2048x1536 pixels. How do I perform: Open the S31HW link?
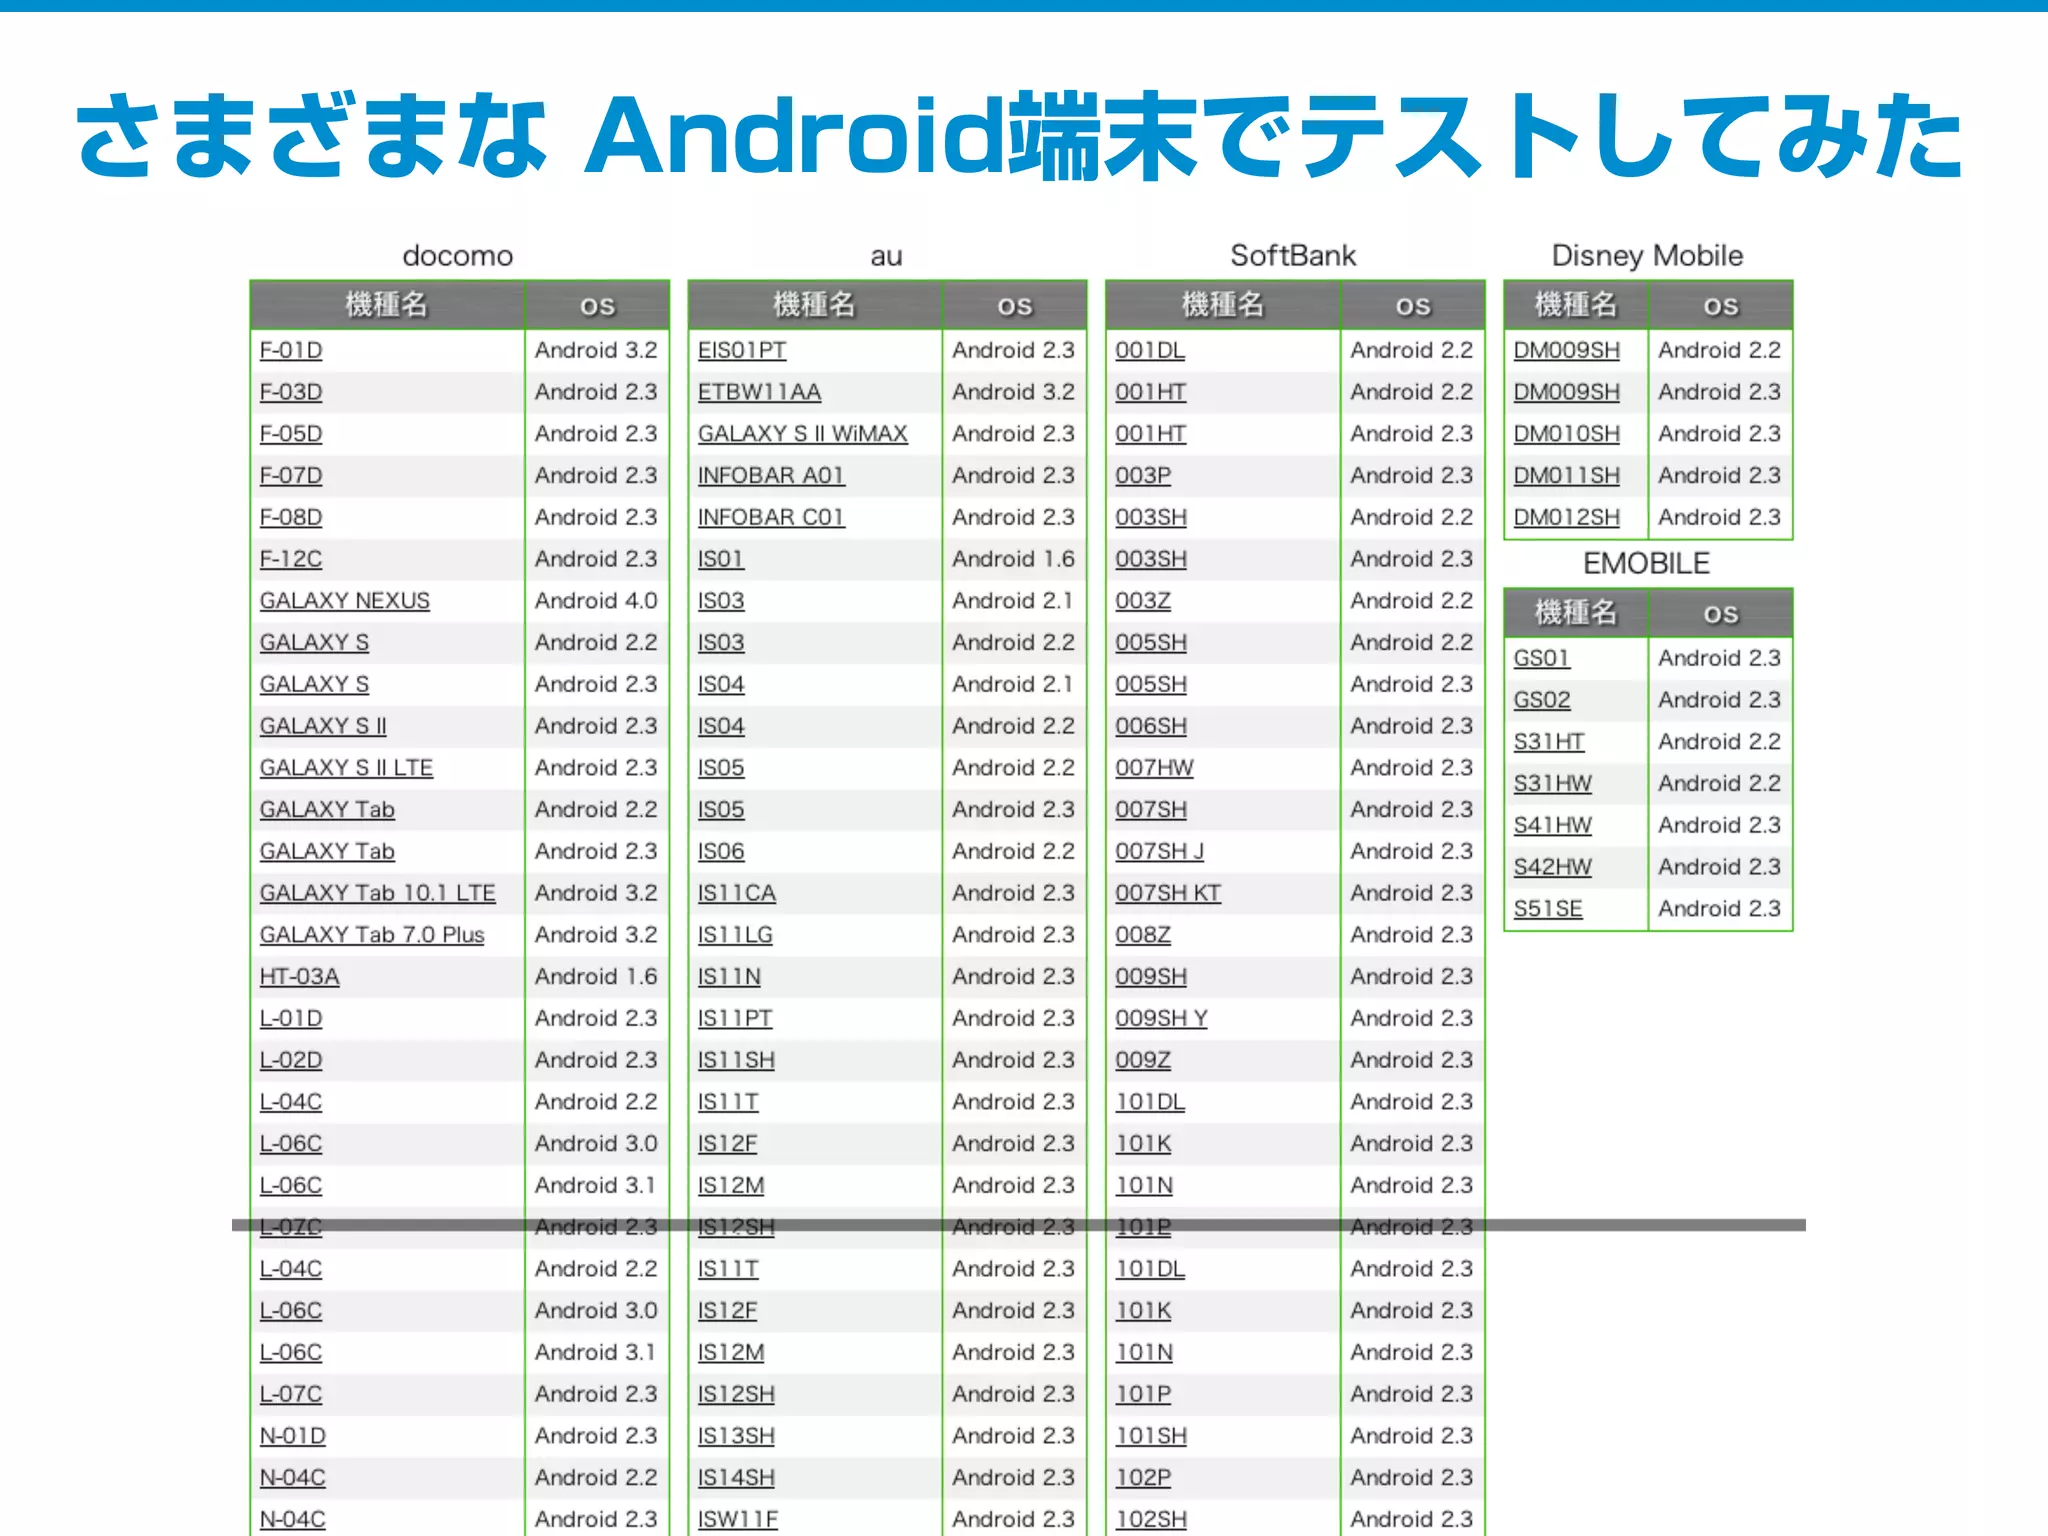tap(1552, 784)
